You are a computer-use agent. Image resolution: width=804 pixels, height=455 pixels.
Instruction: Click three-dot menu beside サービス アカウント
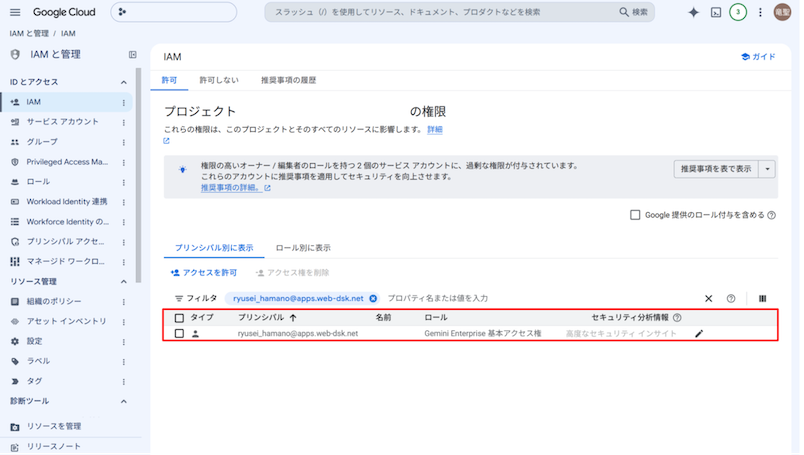point(124,123)
